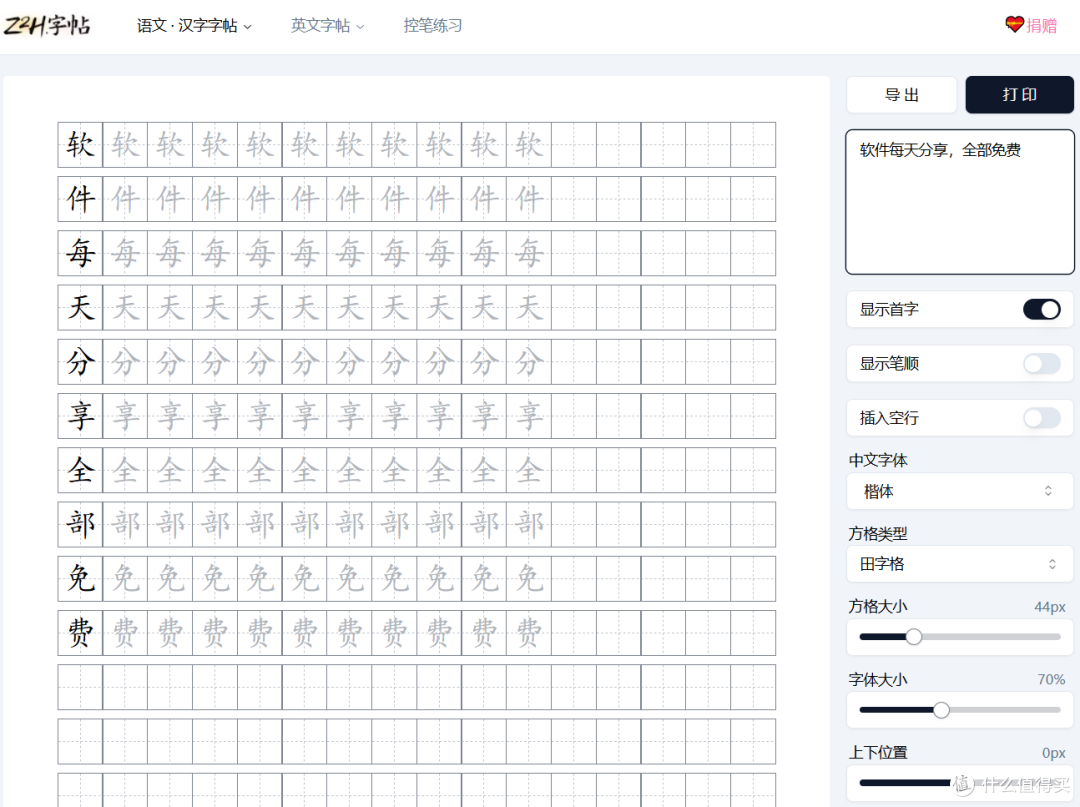Click the 上下位置 slider track

(959, 783)
